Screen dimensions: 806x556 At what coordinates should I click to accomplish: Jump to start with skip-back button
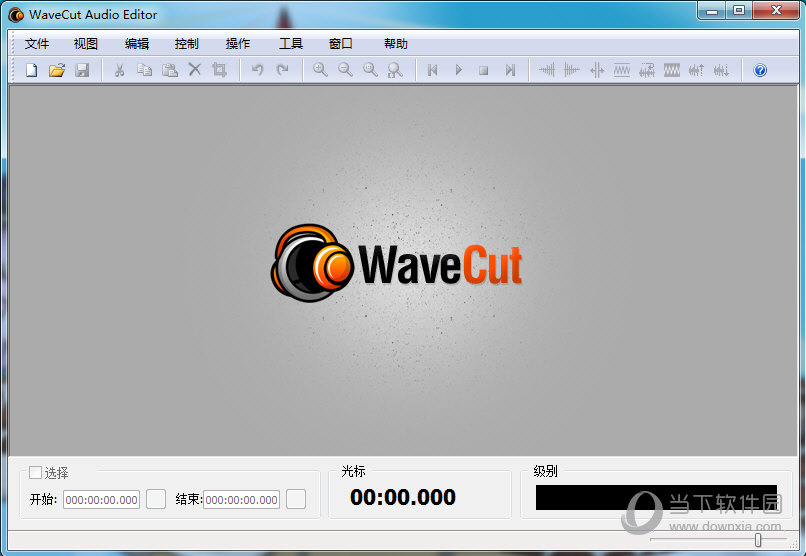point(433,70)
